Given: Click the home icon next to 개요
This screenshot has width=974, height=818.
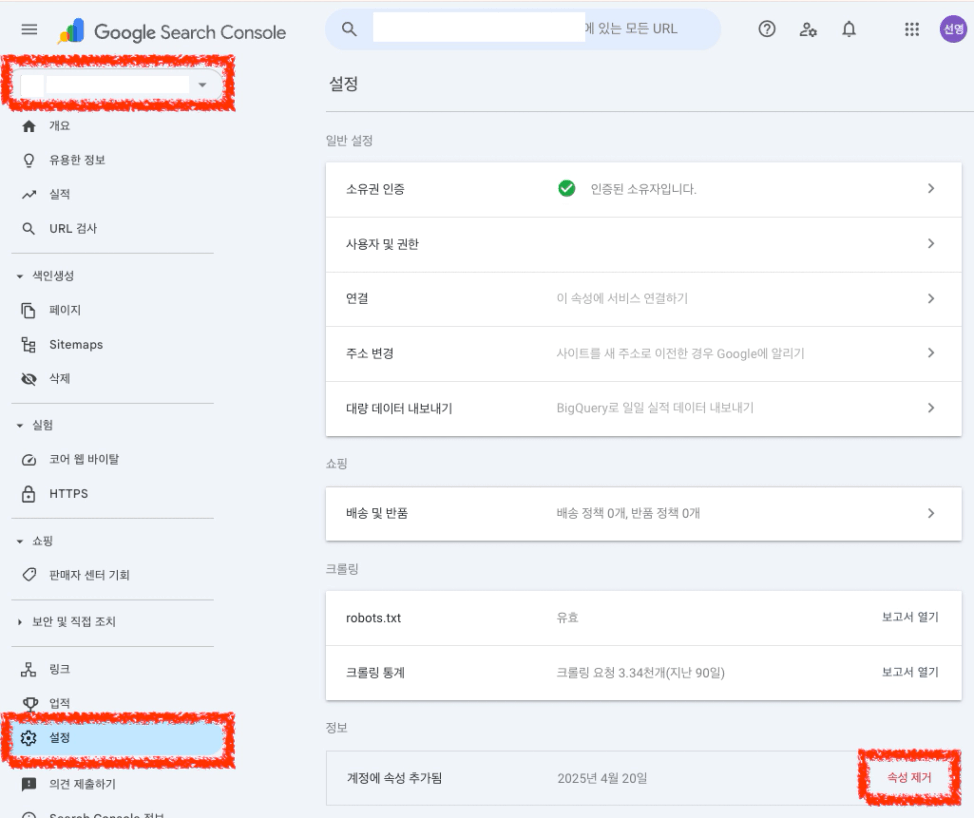Looking at the screenshot, I should 29,126.
